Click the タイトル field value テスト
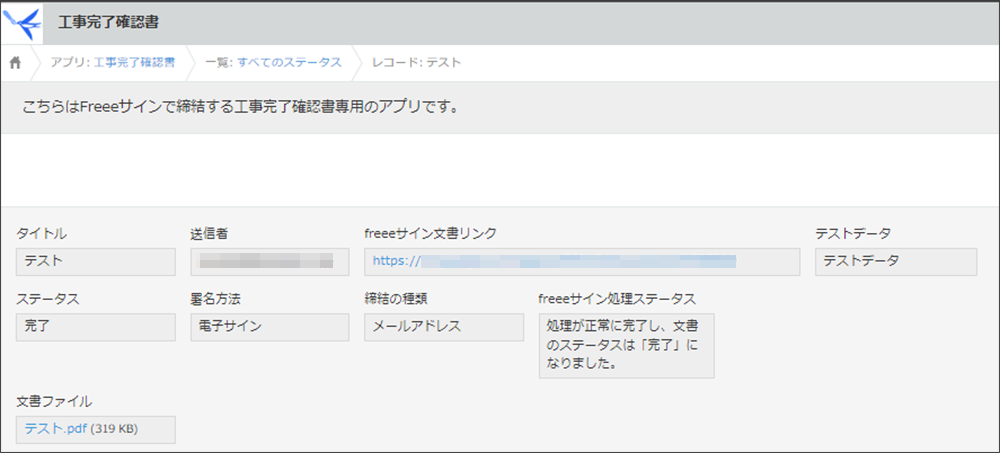The image size is (1000, 453). 96,262
